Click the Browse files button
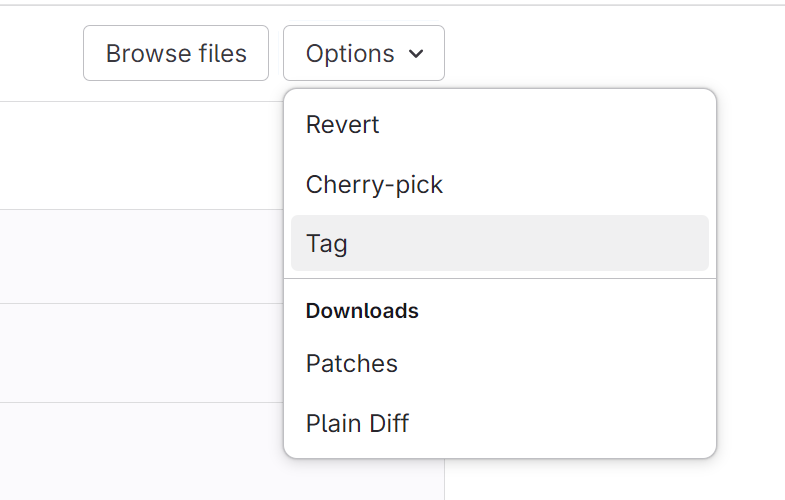Viewport: 785px width, 500px height. 176,53
